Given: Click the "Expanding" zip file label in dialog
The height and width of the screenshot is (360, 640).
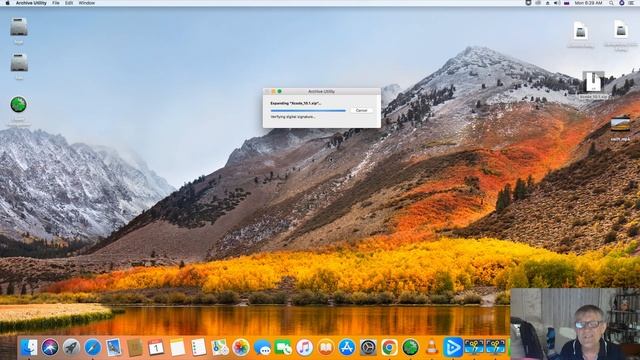Looking at the screenshot, I should (x=296, y=103).
